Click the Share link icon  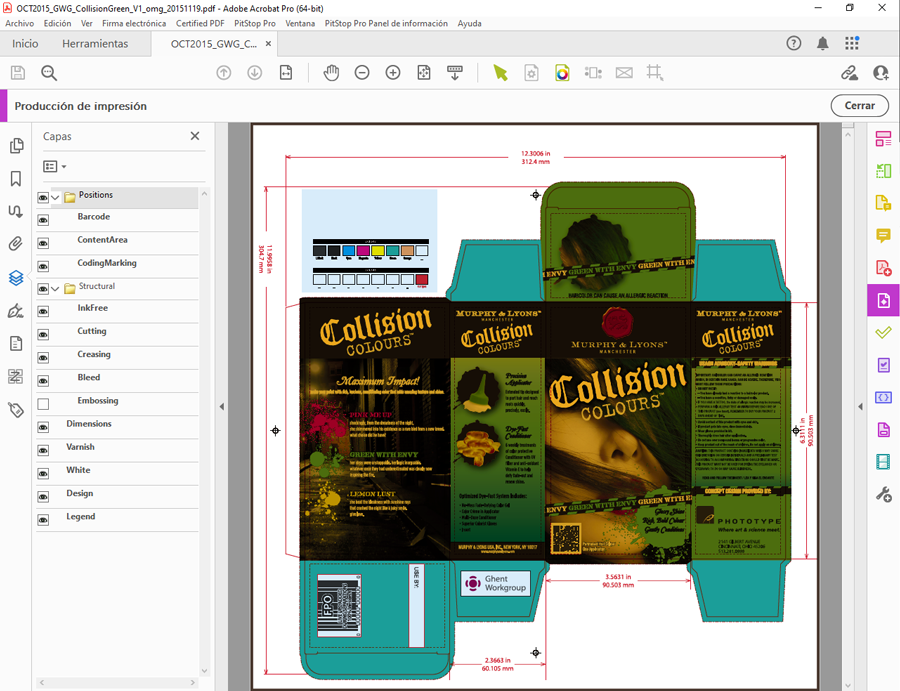[x=849, y=73]
